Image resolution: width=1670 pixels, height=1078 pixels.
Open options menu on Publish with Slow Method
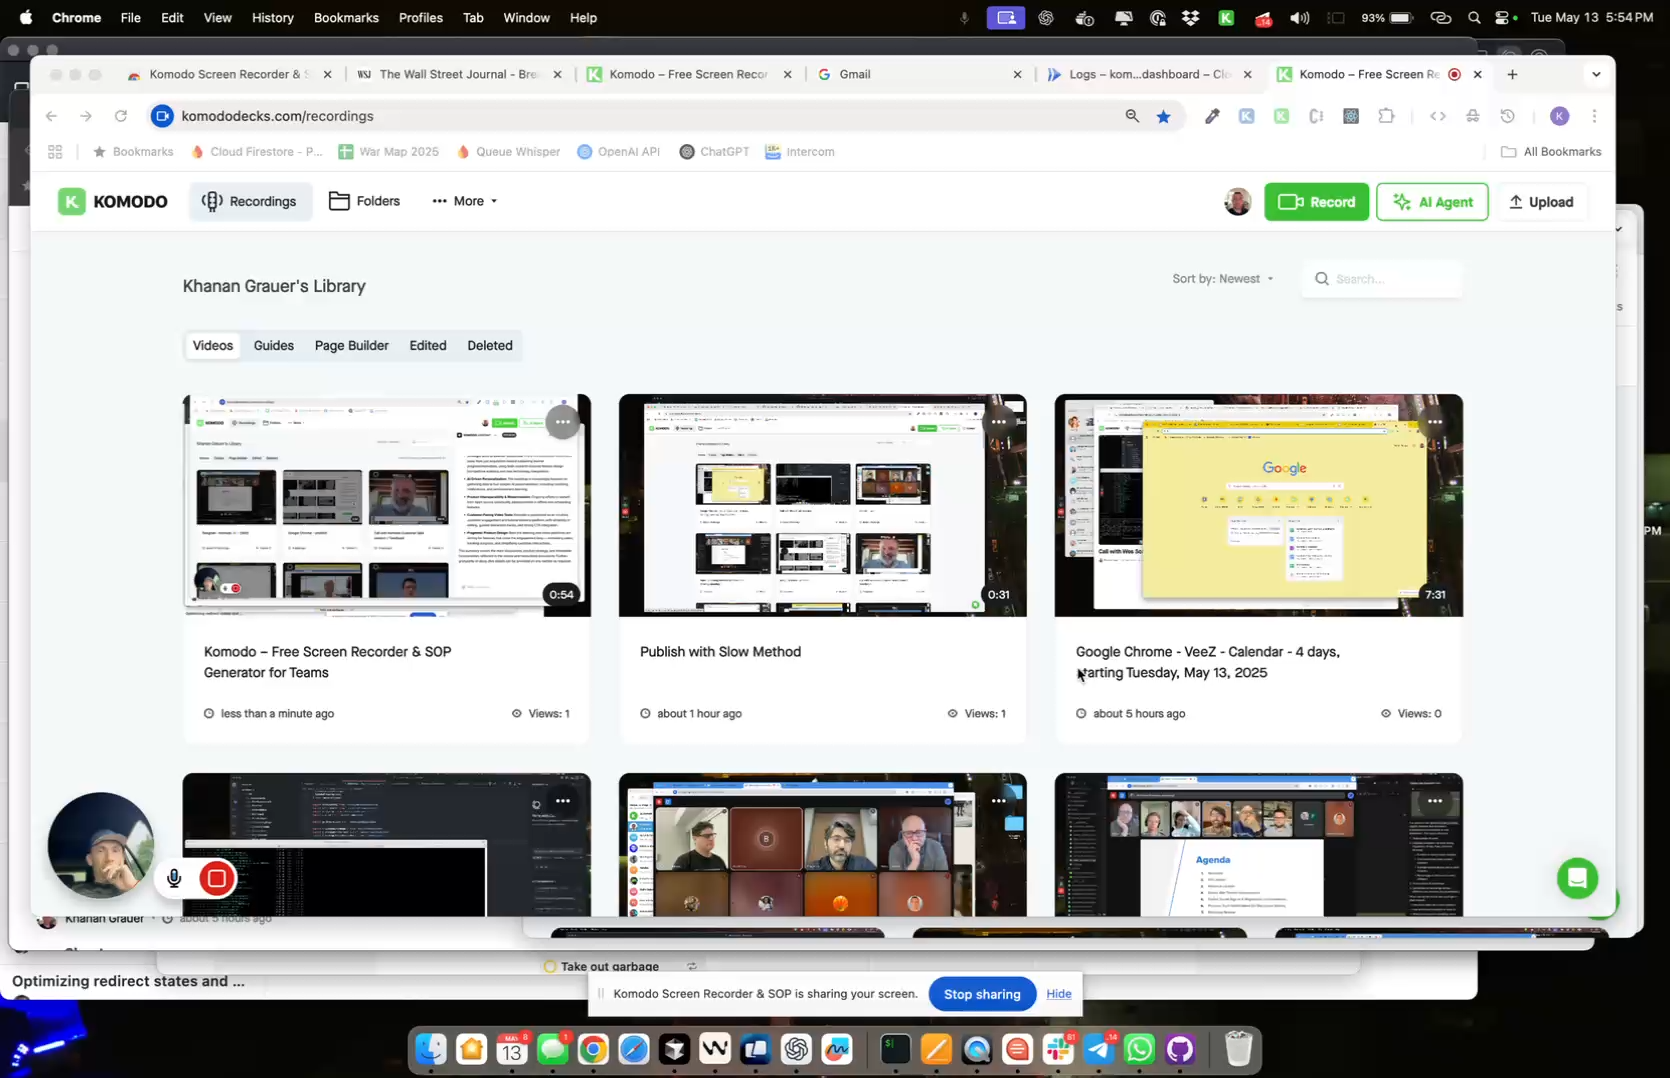tap(998, 422)
